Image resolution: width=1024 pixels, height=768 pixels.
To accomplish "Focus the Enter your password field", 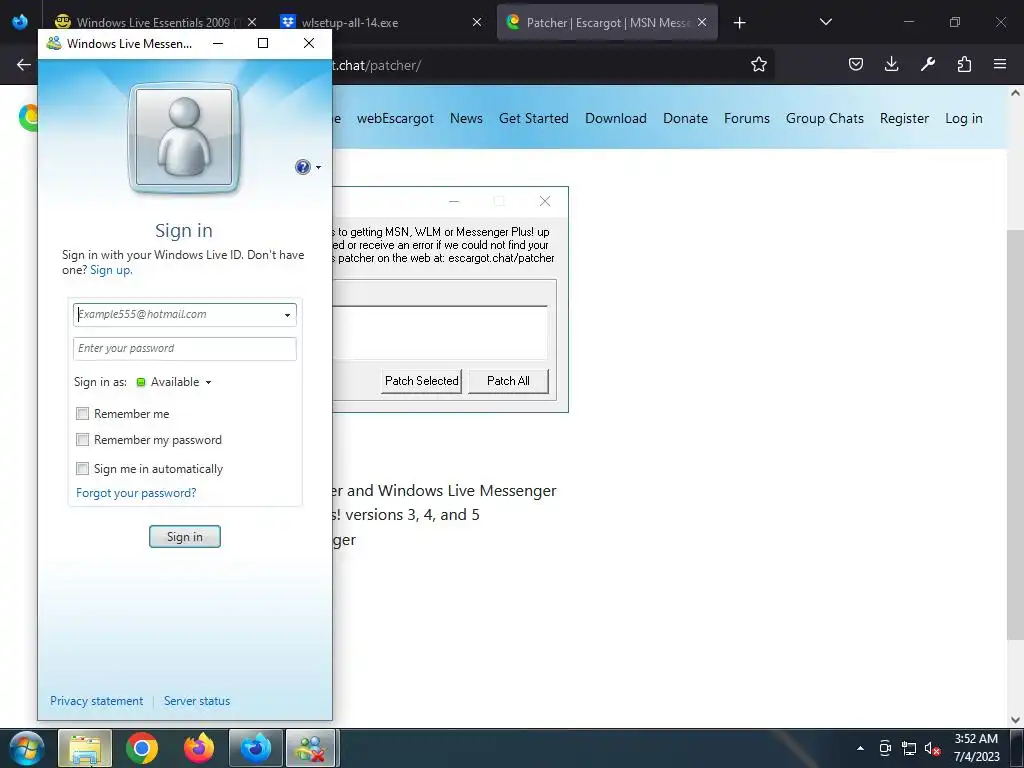I will click(185, 349).
